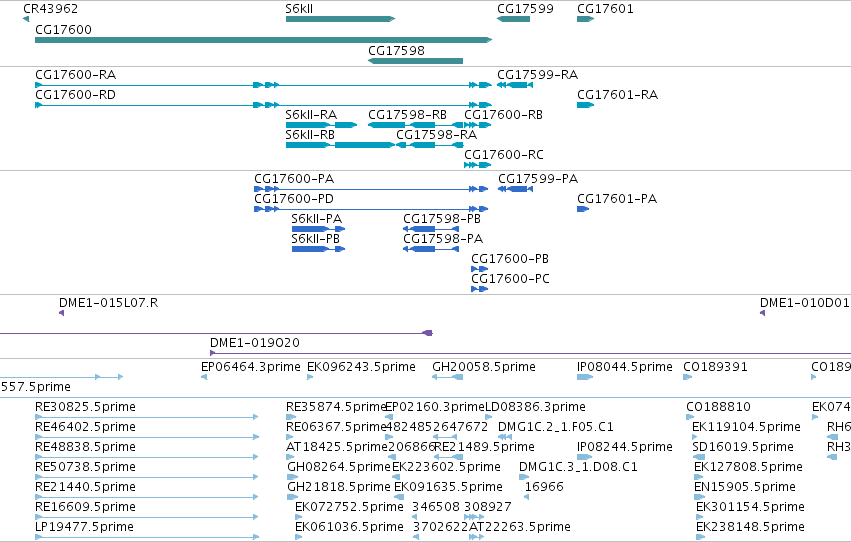Select the CR43962 gene marker
This screenshot has height=542, width=851.
coord(26,19)
